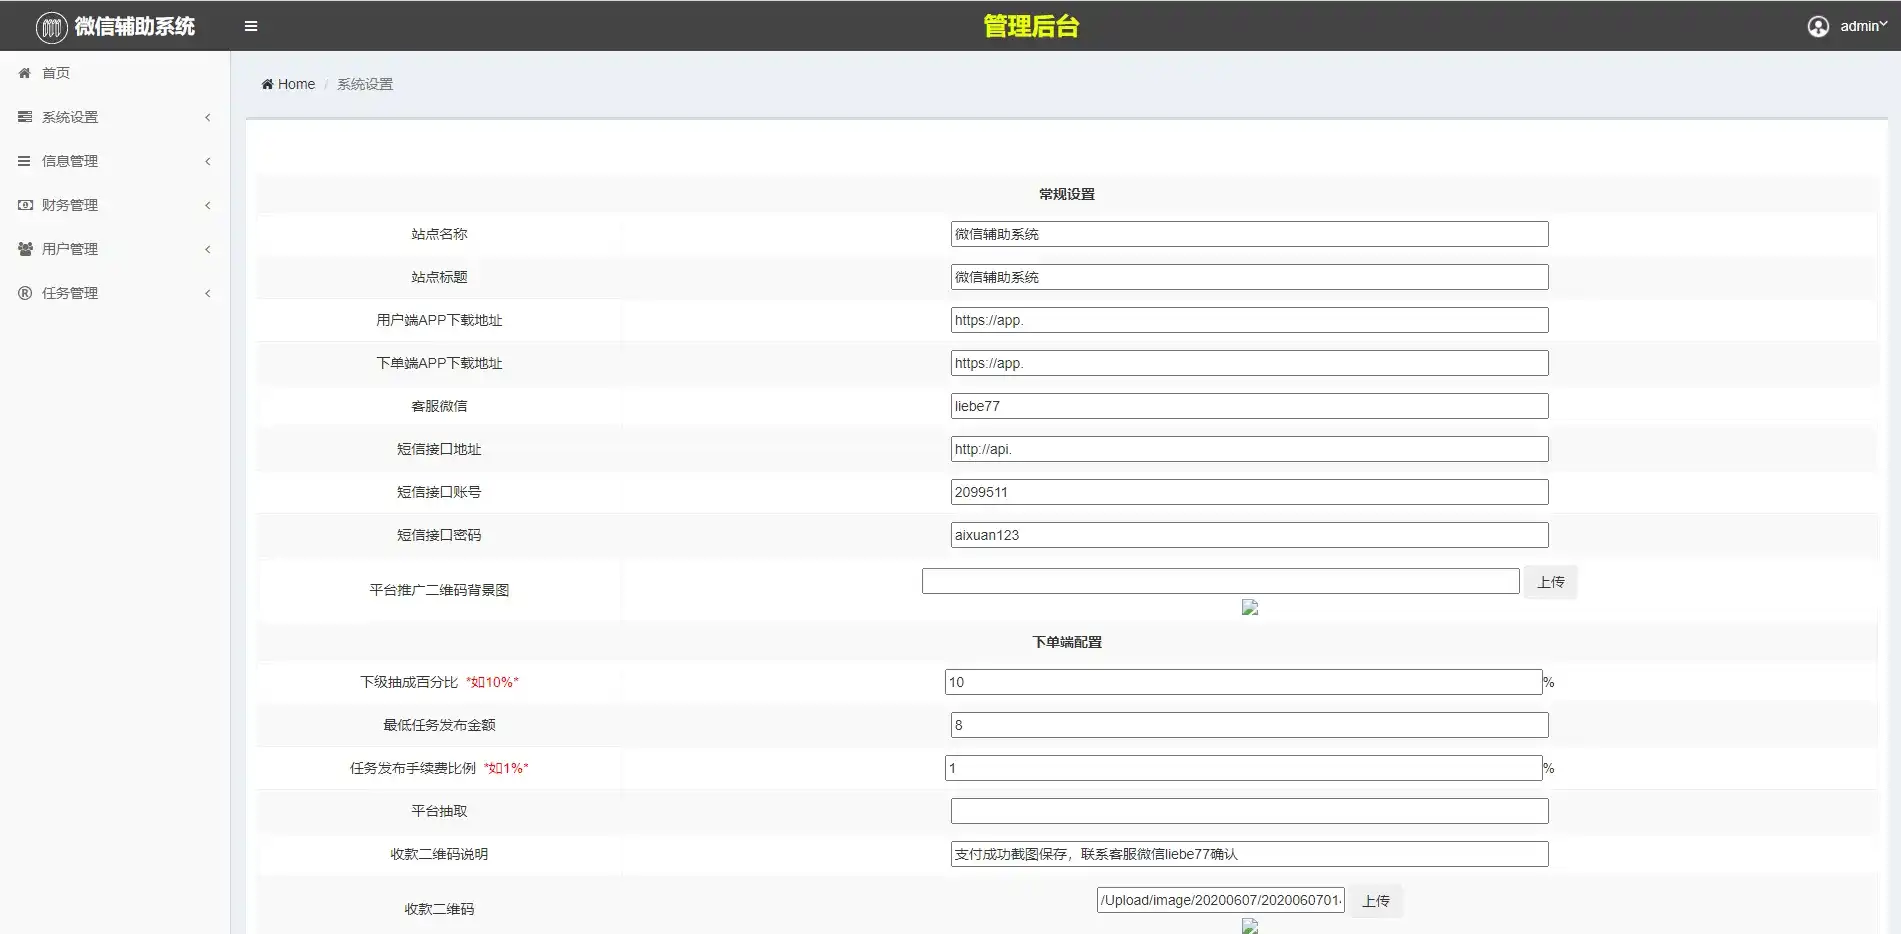Click the 收款二维码说明 label
Screen dimensions: 1901x934
[x=439, y=854]
